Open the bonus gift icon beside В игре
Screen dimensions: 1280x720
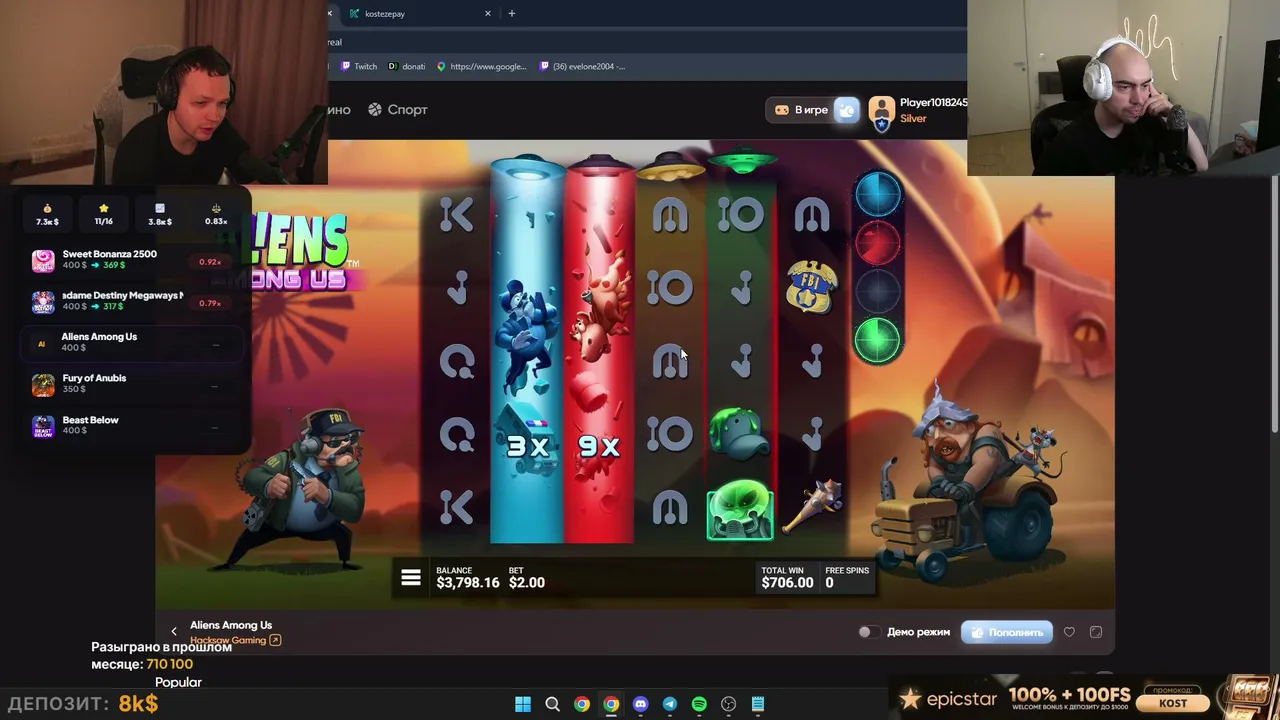pyautogui.click(x=847, y=110)
